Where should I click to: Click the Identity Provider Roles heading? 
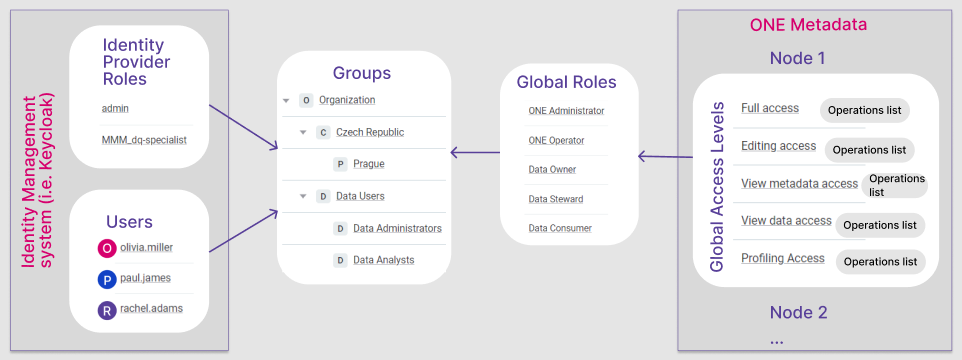(136, 62)
